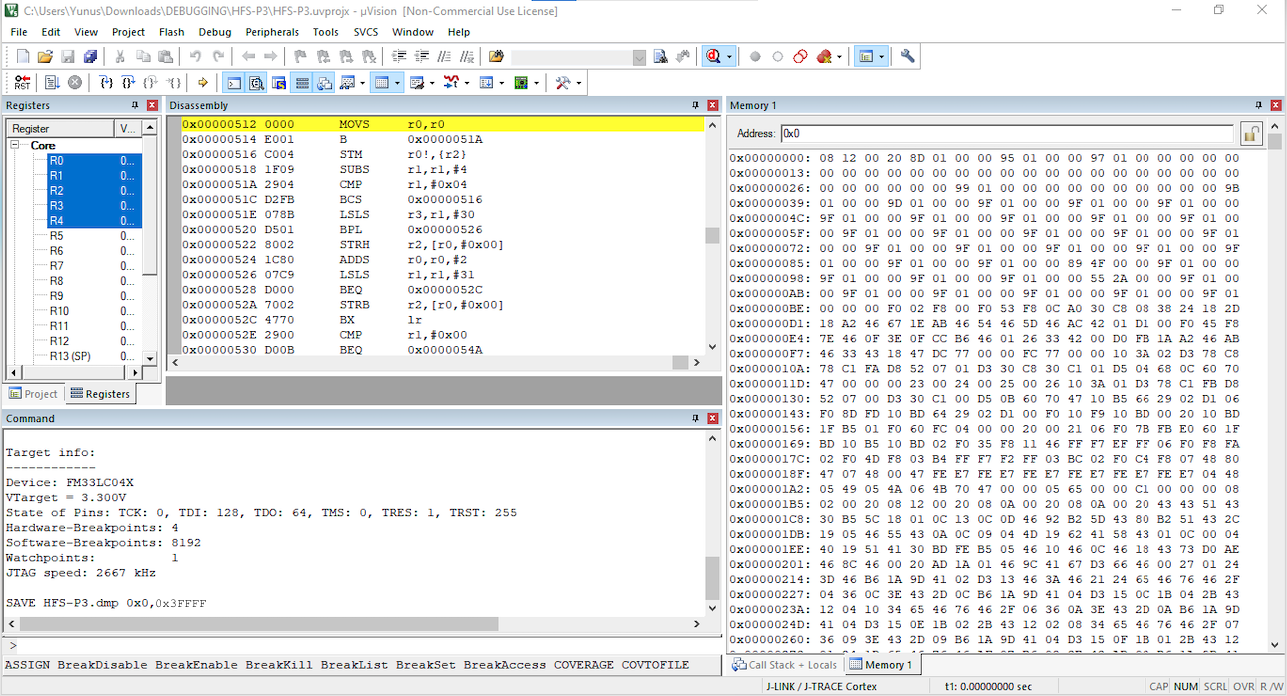1287x696 pixels.
Task: Toggle the Registers Window button
Action: [x=302, y=83]
